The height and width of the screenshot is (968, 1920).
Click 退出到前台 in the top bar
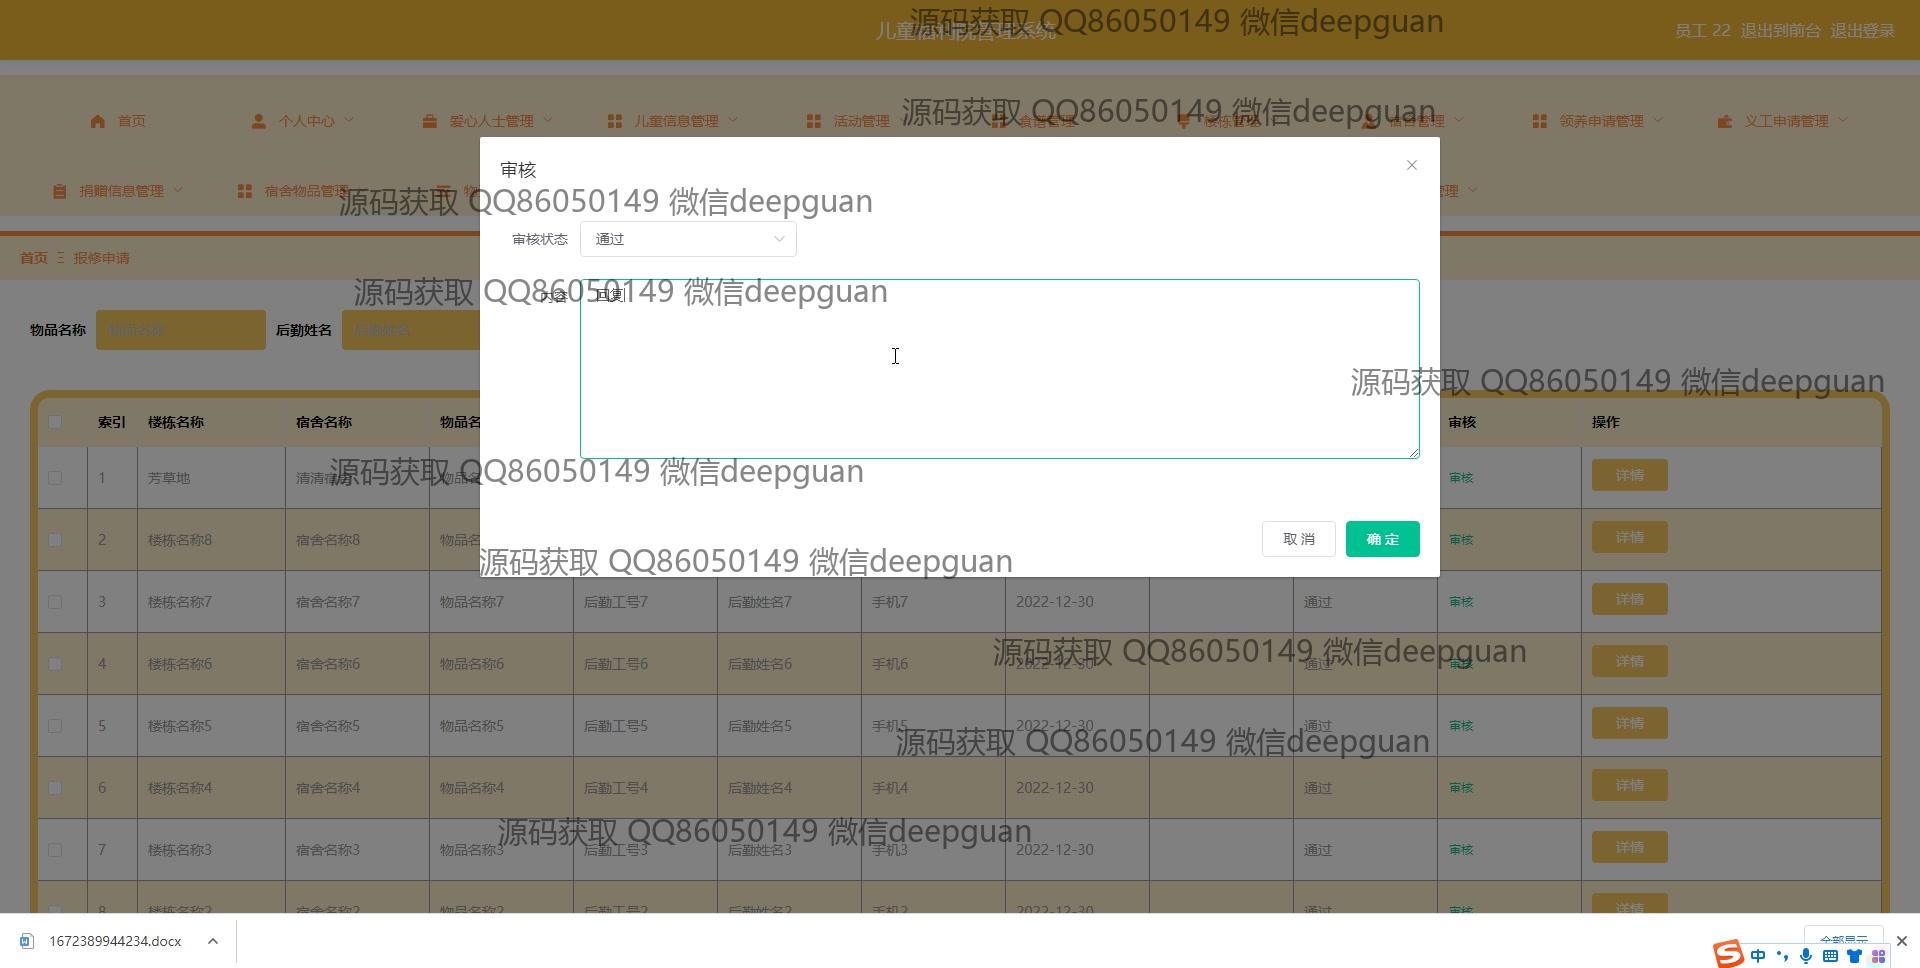click(x=1779, y=31)
